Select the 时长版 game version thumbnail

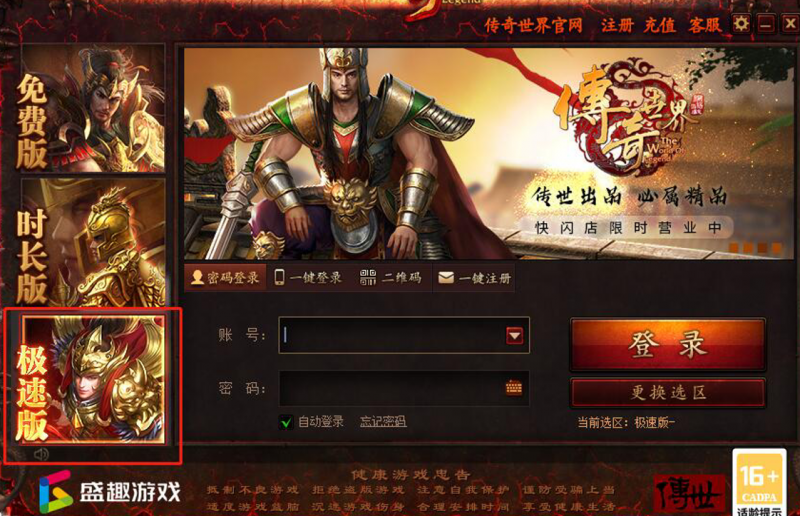click(x=93, y=242)
